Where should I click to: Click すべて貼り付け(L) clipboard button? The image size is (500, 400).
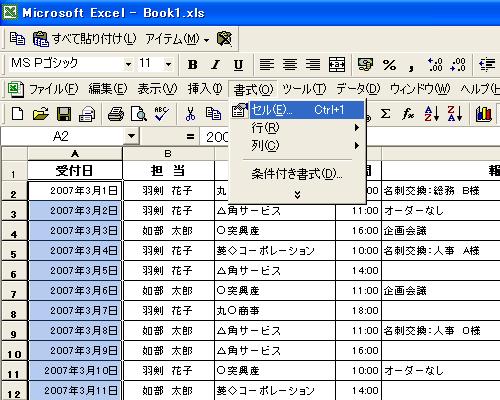tap(85, 39)
